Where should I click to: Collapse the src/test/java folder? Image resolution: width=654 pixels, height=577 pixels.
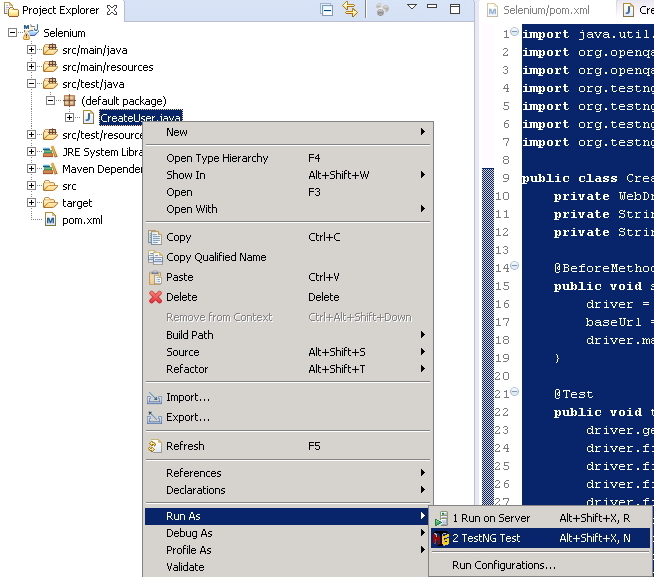(x=32, y=84)
